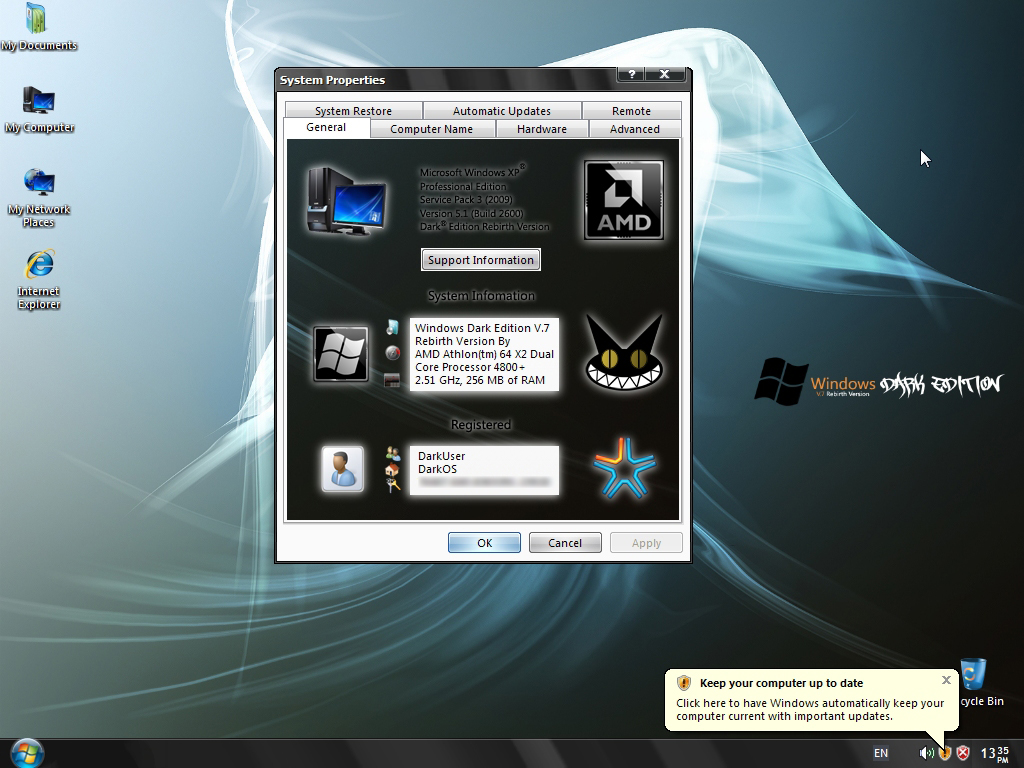The image size is (1024, 768).
Task: Click the Windows Update shield tray icon
Action: pyautogui.click(x=944, y=753)
